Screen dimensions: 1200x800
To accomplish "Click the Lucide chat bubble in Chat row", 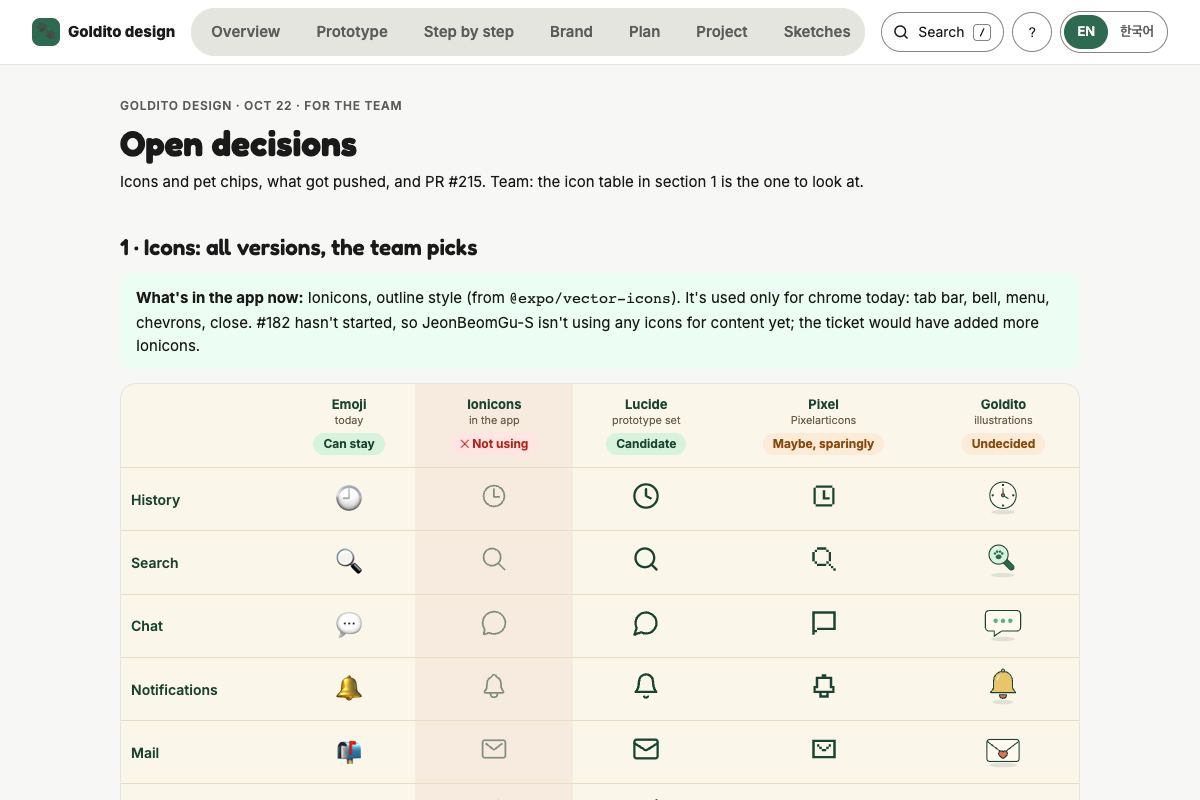I will 646,623.
